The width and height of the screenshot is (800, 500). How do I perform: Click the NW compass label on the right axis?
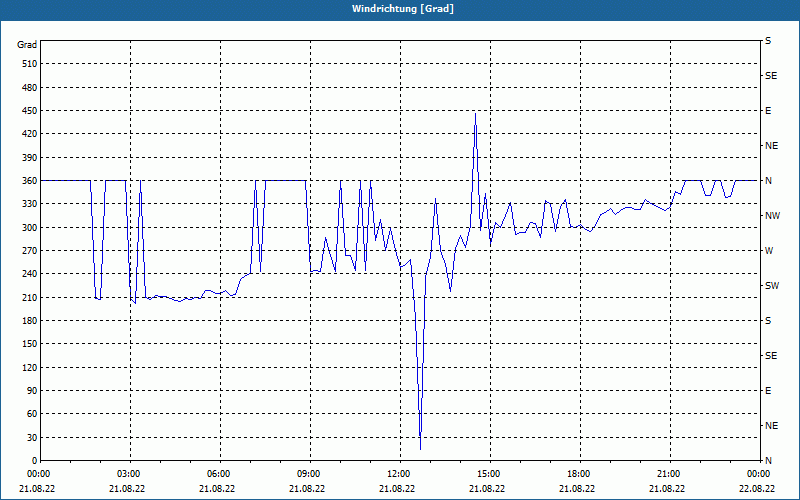point(772,216)
